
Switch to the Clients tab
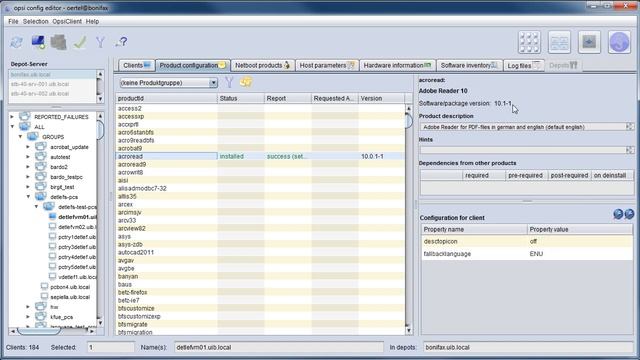[x=137, y=65]
